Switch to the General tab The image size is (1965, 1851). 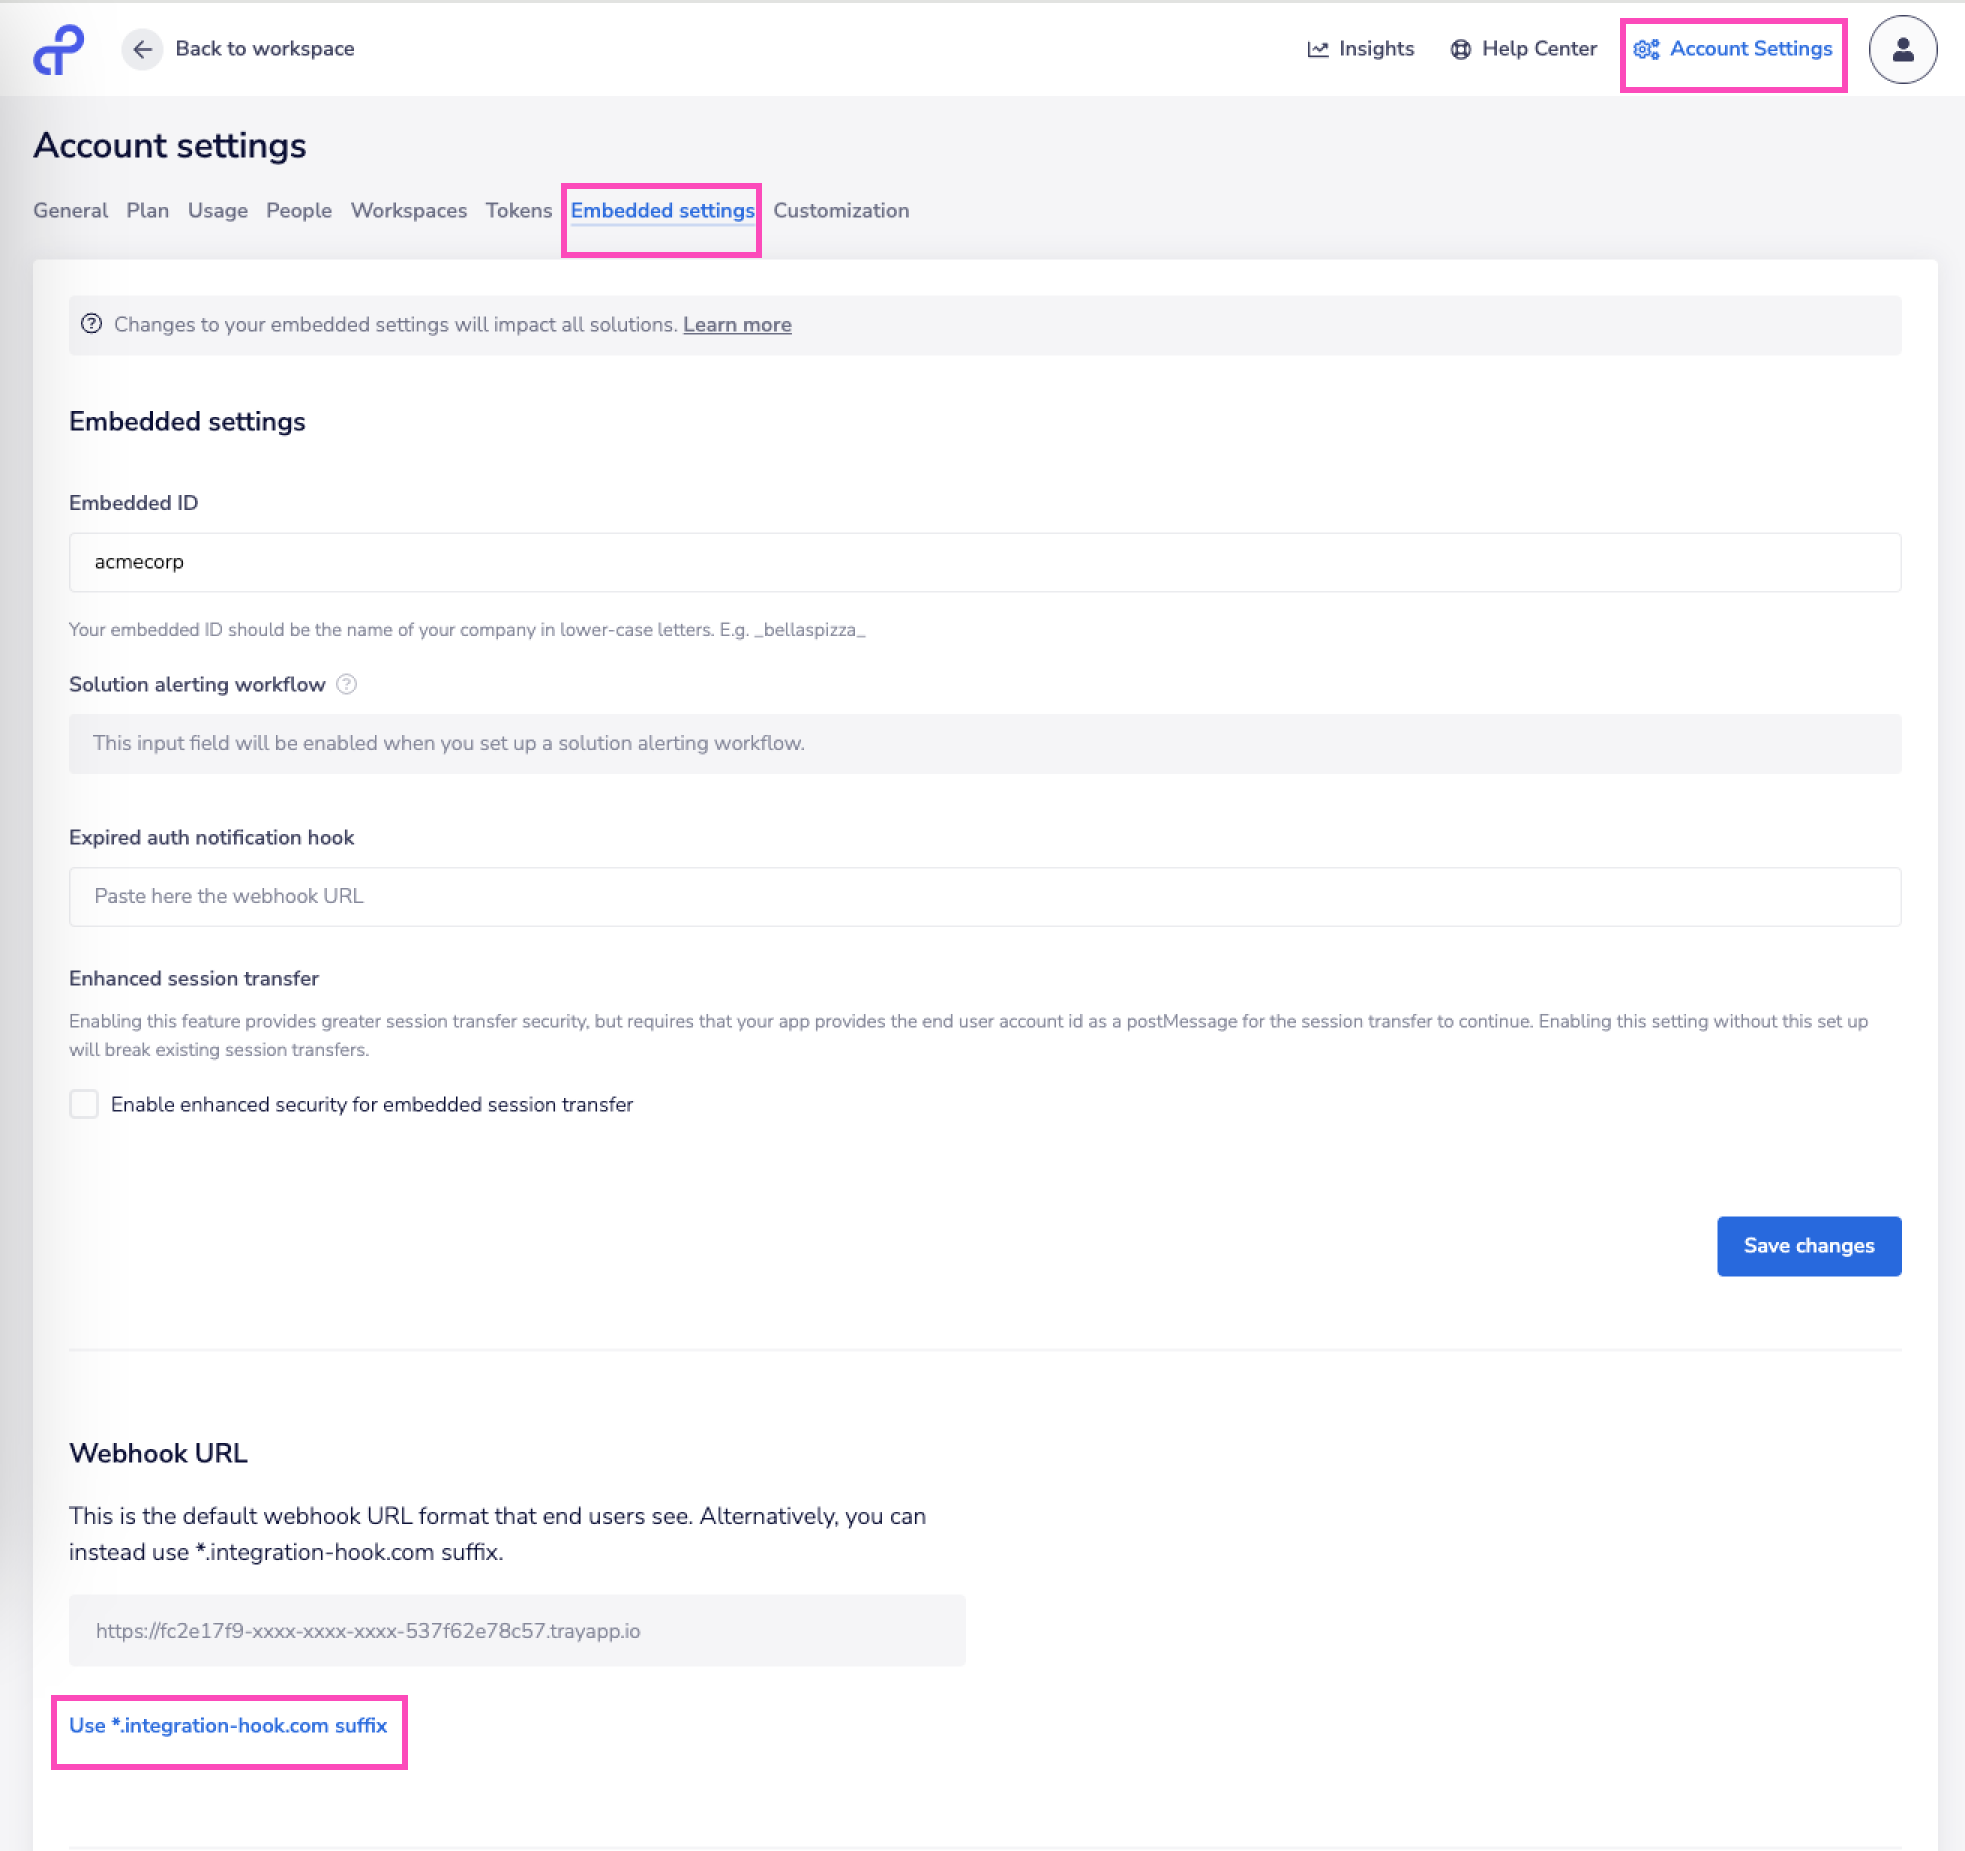tap(70, 211)
